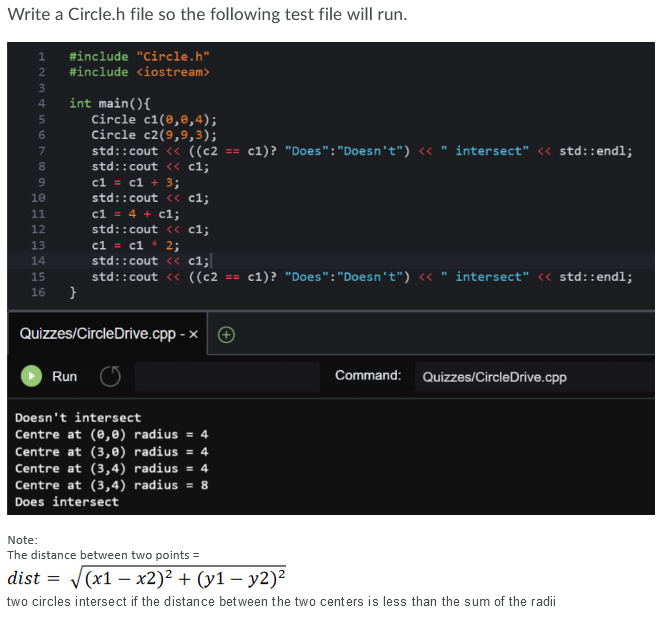Click 'Does intersect' output line
The width and height of the screenshot is (670, 626).
(x=67, y=502)
